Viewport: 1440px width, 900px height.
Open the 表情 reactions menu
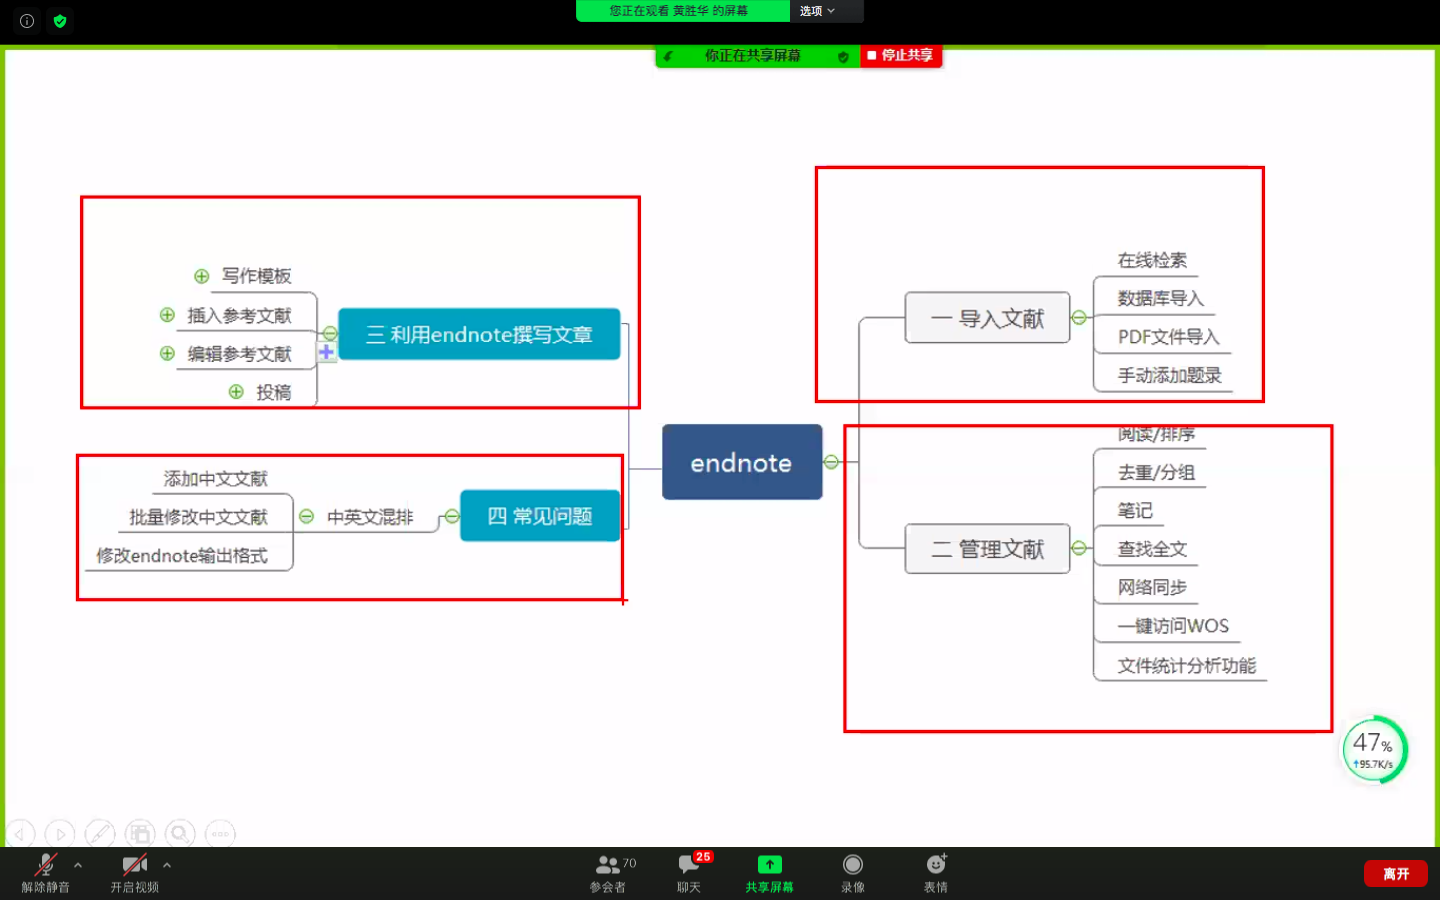click(936, 873)
